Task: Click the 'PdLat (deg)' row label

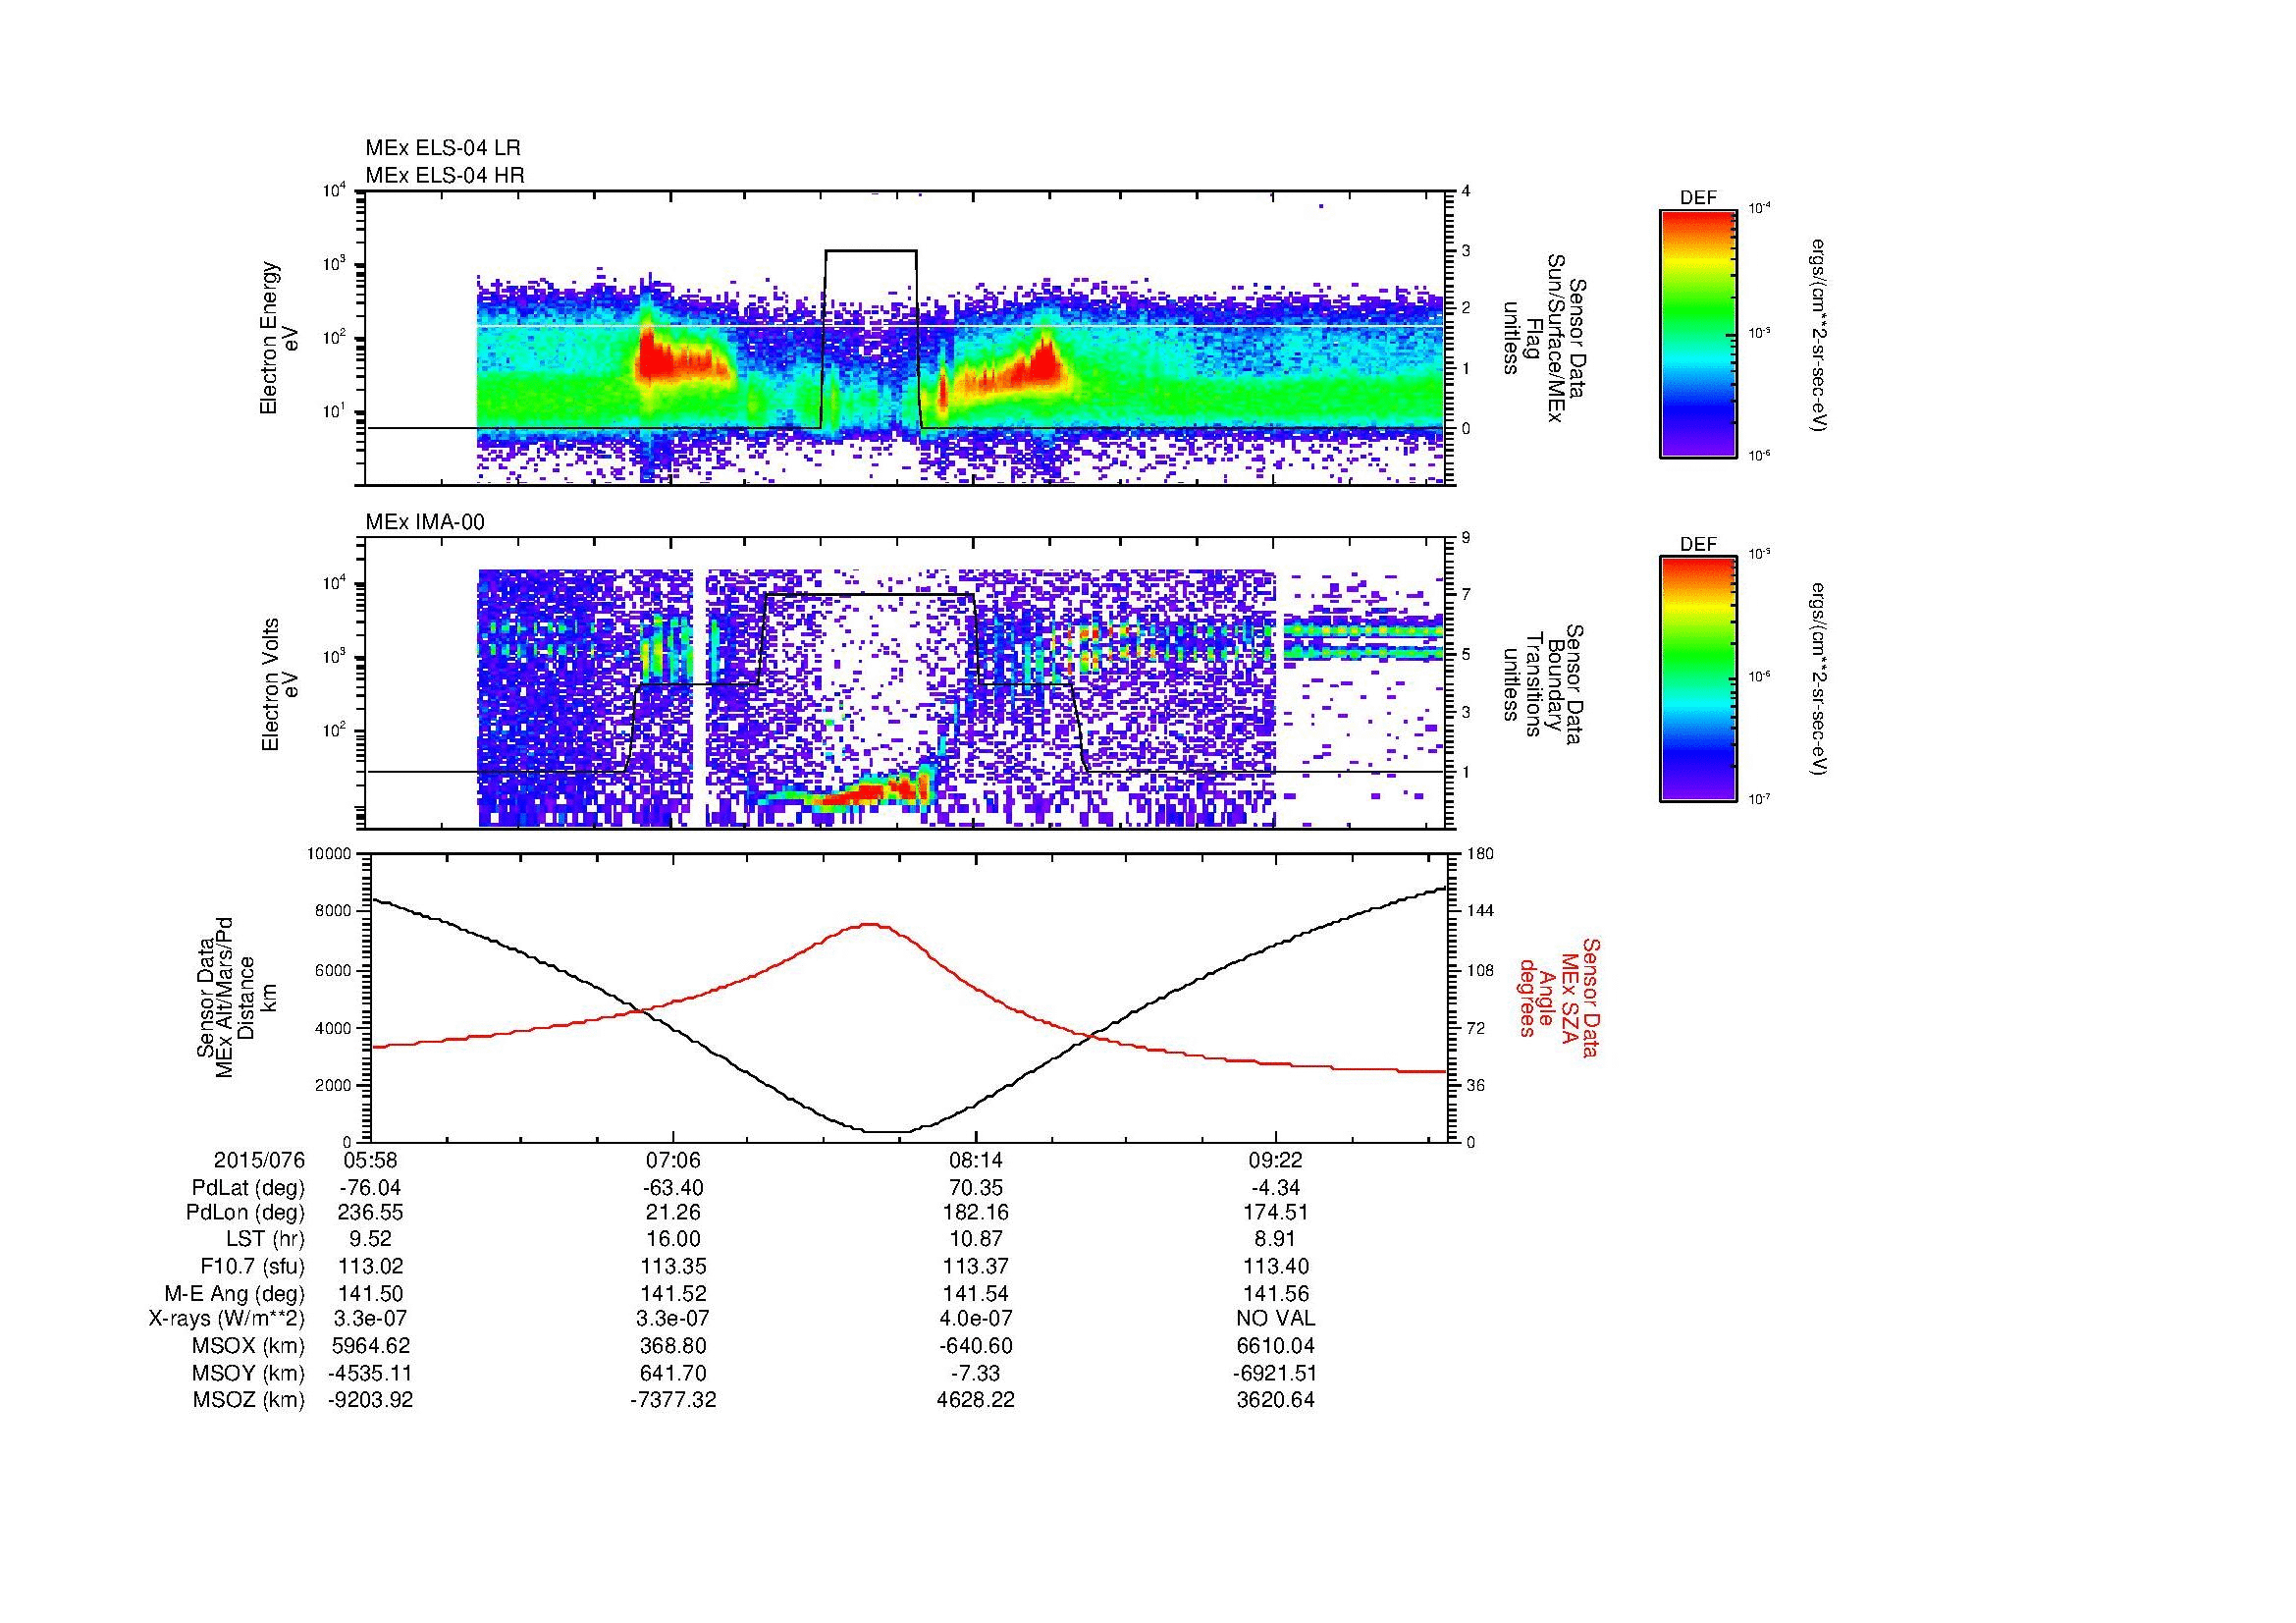Action: [248, 1188]
